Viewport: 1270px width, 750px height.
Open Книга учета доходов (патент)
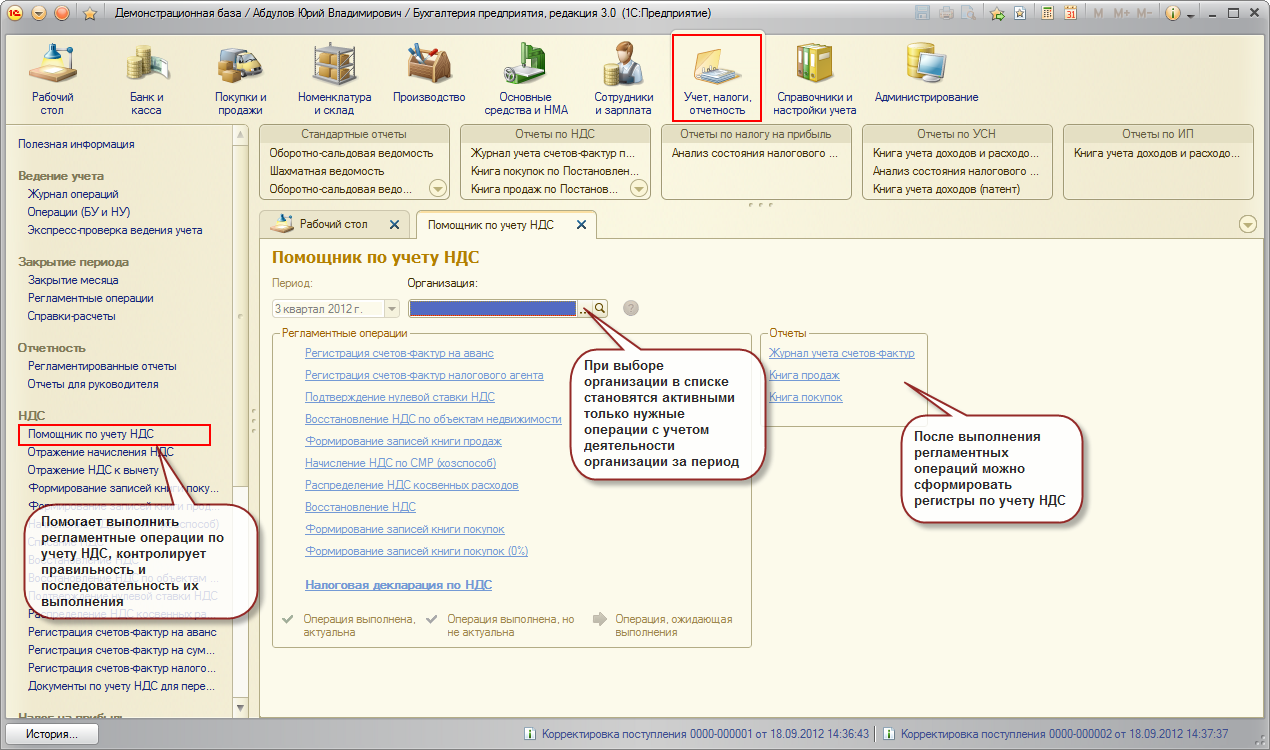946,189
